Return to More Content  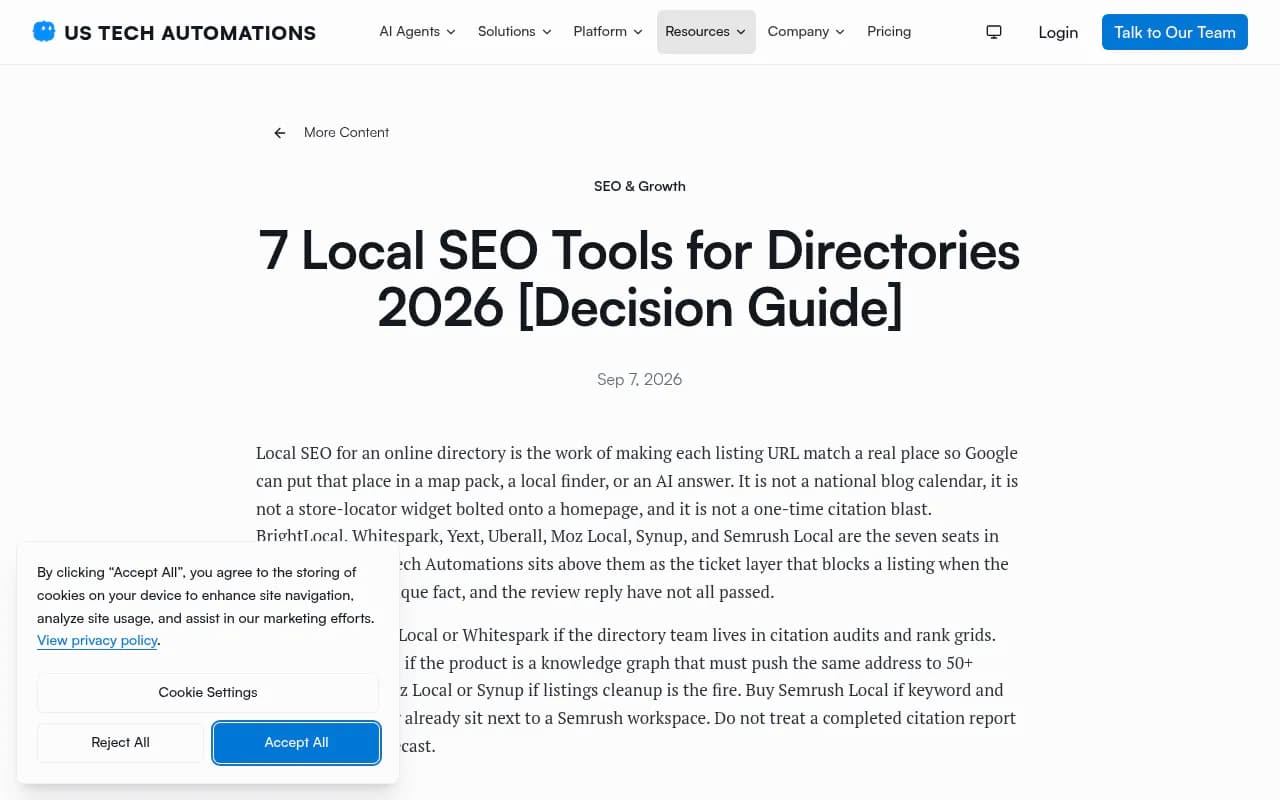pyautogui.click(x=346, y=133)
